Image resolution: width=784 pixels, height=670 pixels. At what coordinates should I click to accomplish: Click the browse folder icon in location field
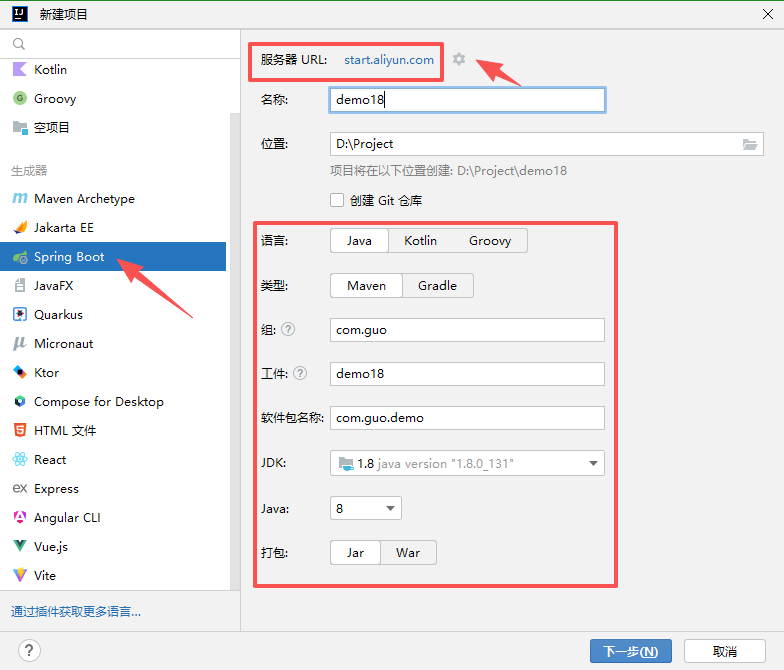750,144
